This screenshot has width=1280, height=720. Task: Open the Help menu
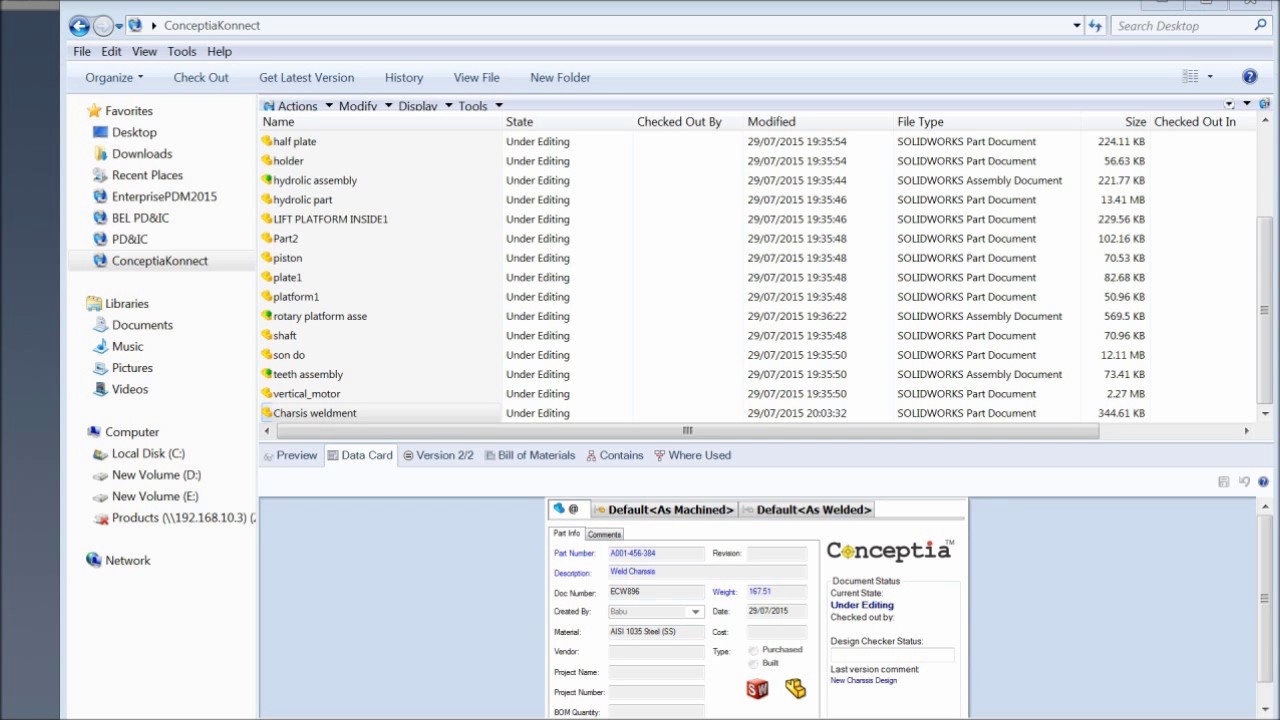(219, 51)
